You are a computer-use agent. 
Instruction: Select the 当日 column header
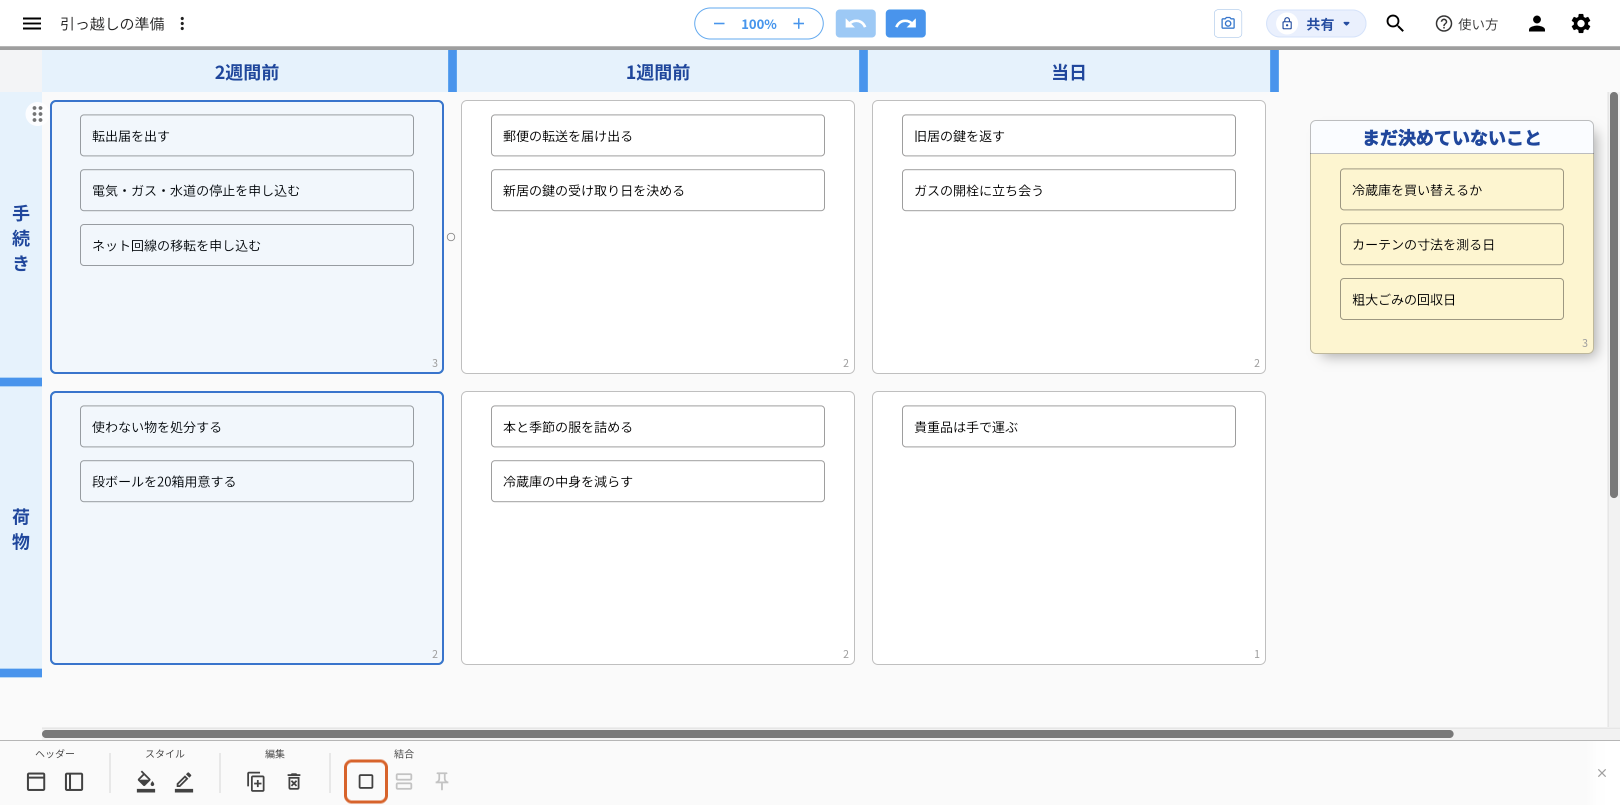1069,72
